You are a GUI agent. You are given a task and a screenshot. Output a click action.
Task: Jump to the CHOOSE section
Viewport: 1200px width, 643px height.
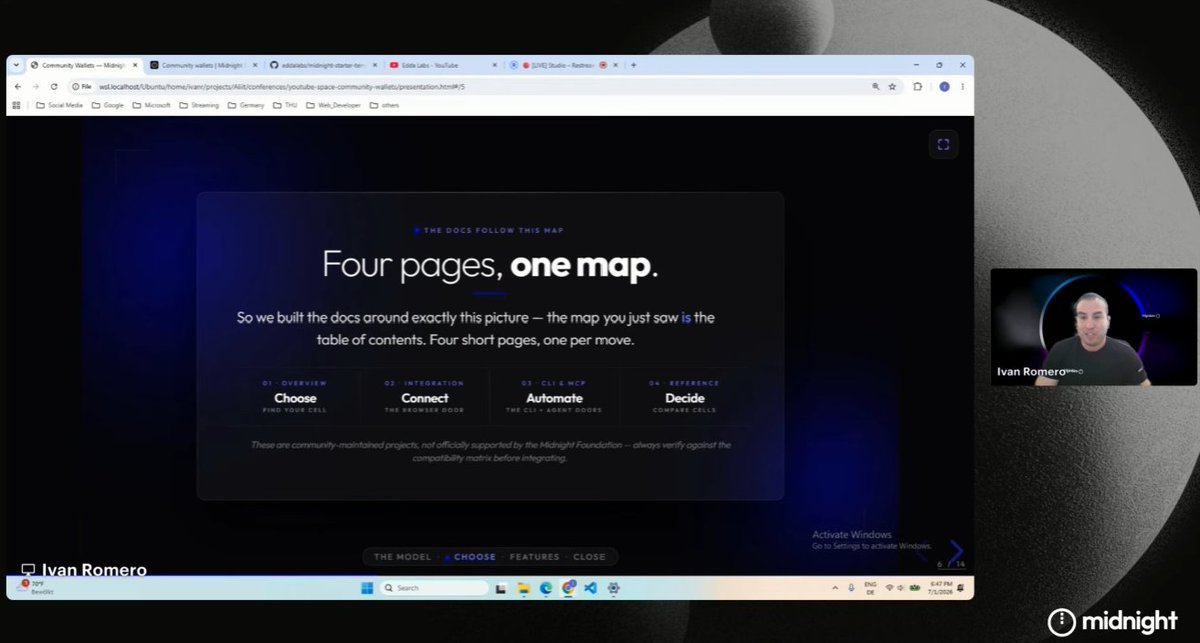474,557
